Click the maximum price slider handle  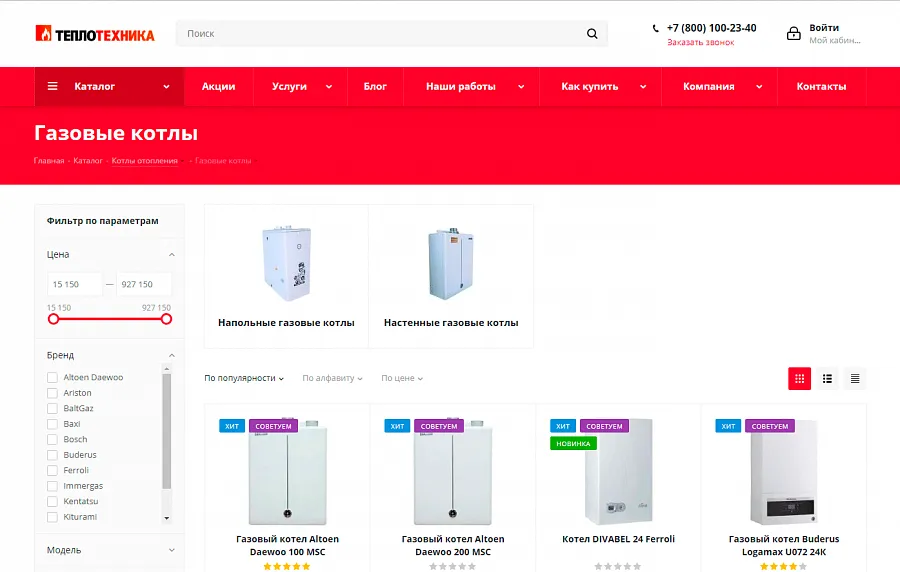[166, 319]
